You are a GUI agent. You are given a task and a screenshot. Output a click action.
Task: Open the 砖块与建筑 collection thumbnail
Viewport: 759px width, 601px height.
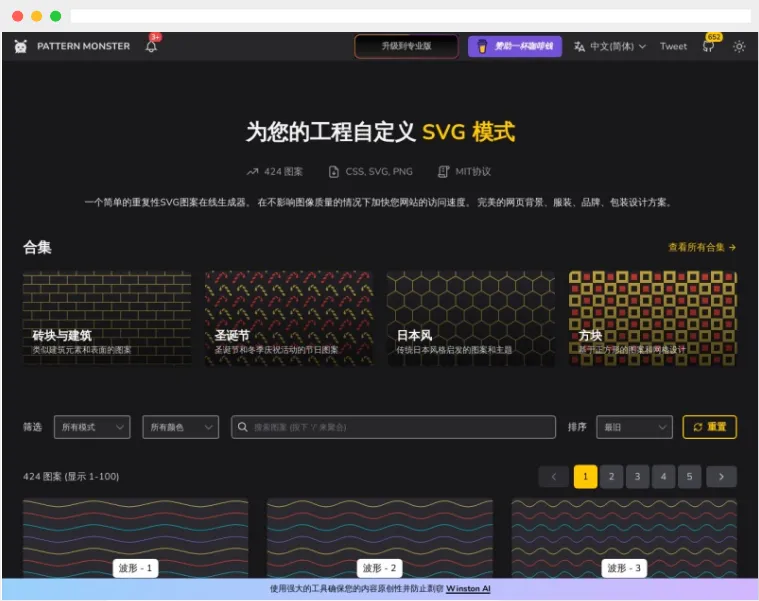tap(107, 317)
